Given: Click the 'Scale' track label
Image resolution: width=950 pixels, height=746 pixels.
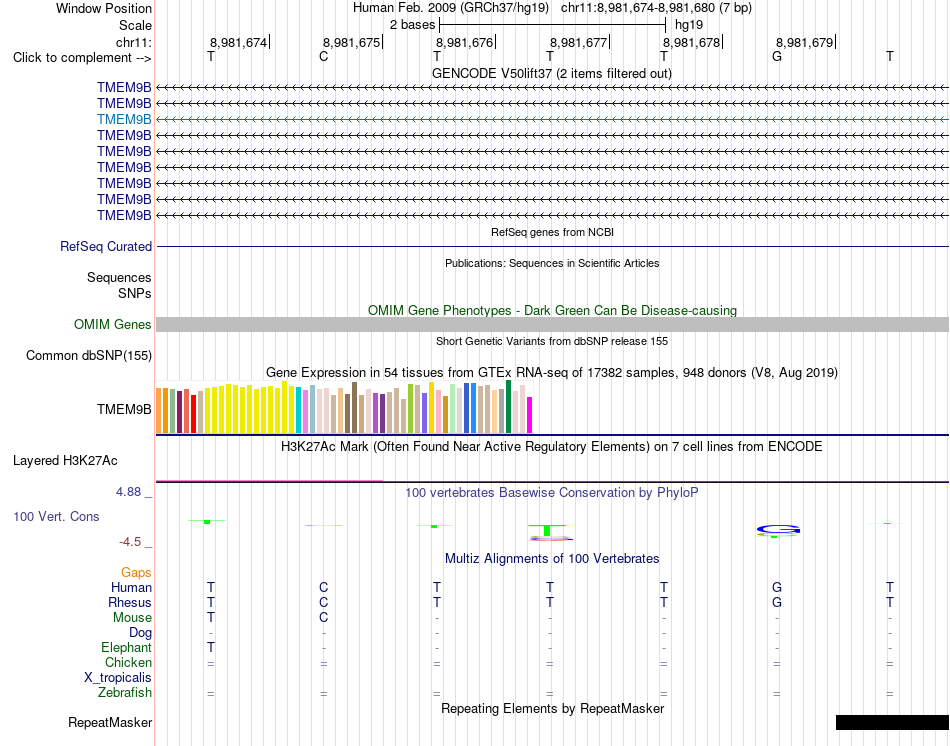Looking at the screenshot, I should (x=135, y=25).
